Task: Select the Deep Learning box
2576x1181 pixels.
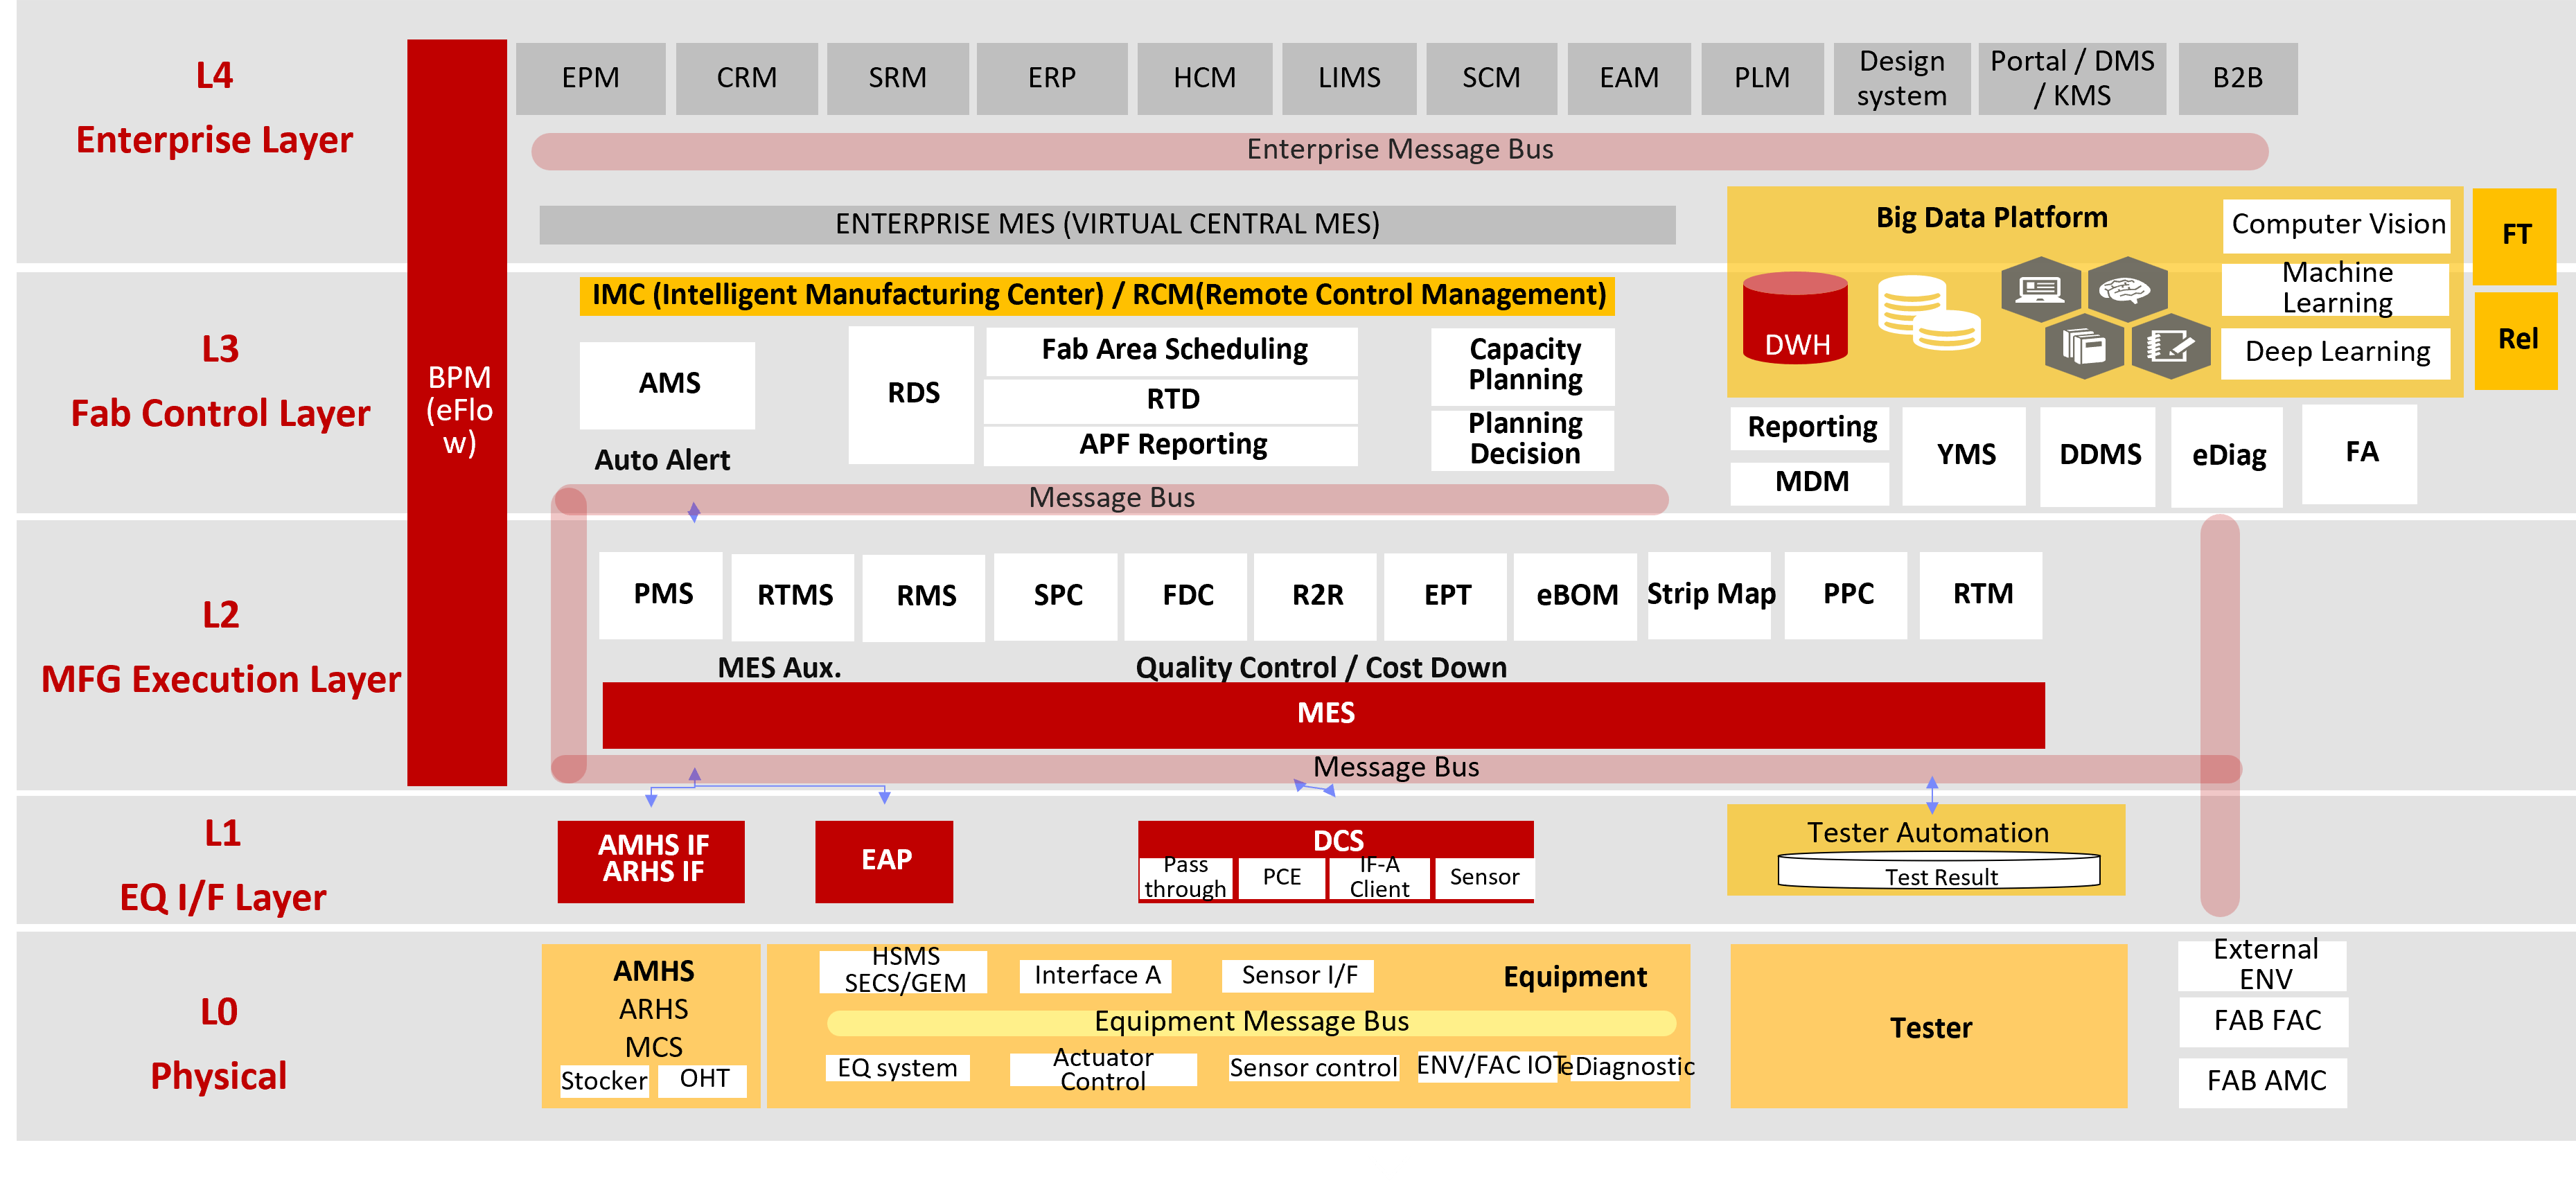Action: pyautogui.click(x=2336, y=352)
